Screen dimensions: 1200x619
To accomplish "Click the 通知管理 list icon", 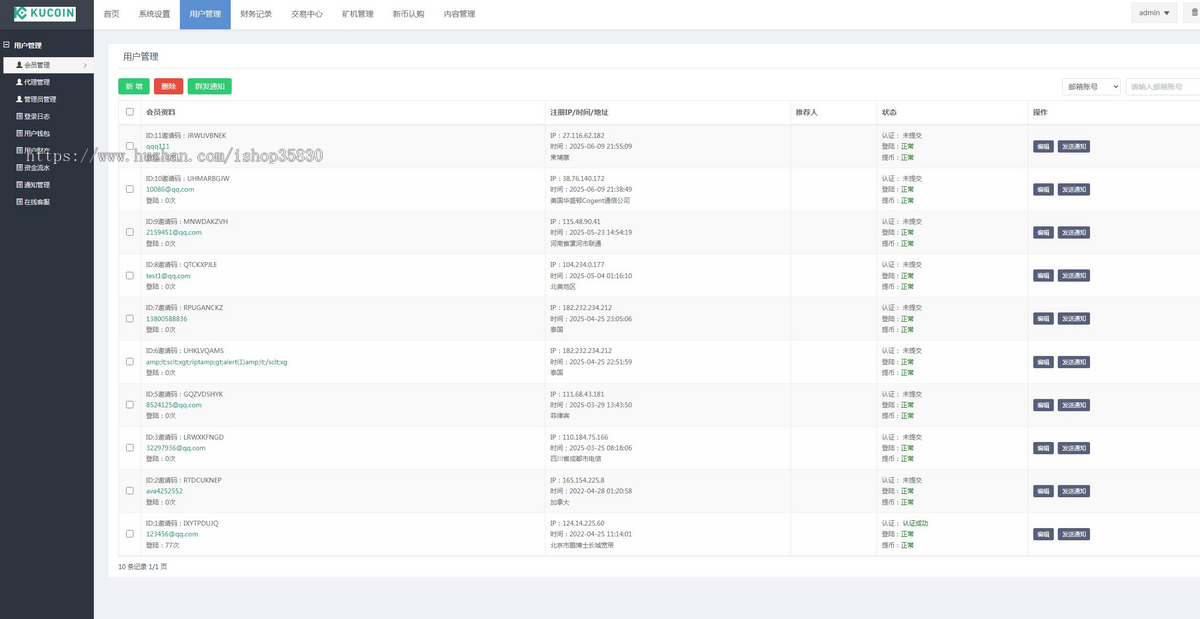I will tap(19, 184).
